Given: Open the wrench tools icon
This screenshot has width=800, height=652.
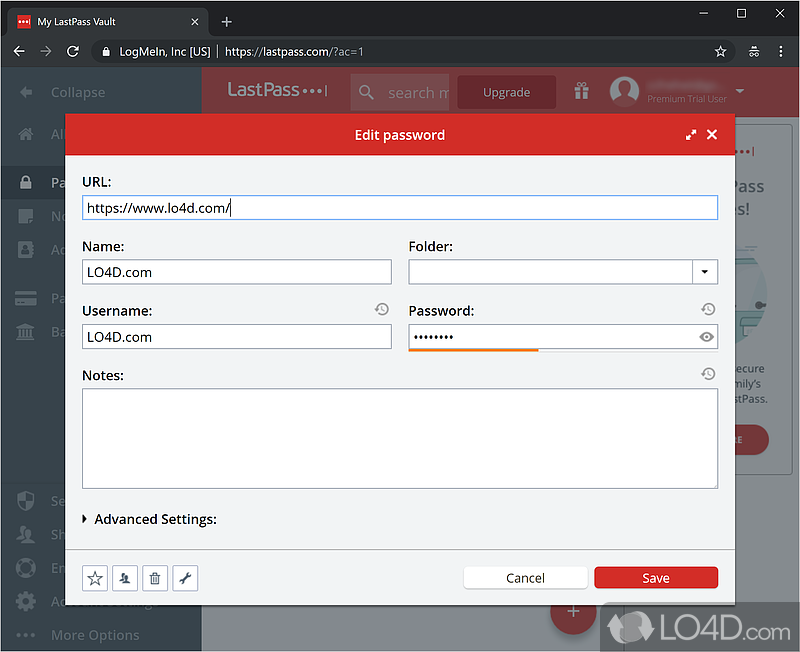Looking at the screenshot, I should (x=184, y=578).
